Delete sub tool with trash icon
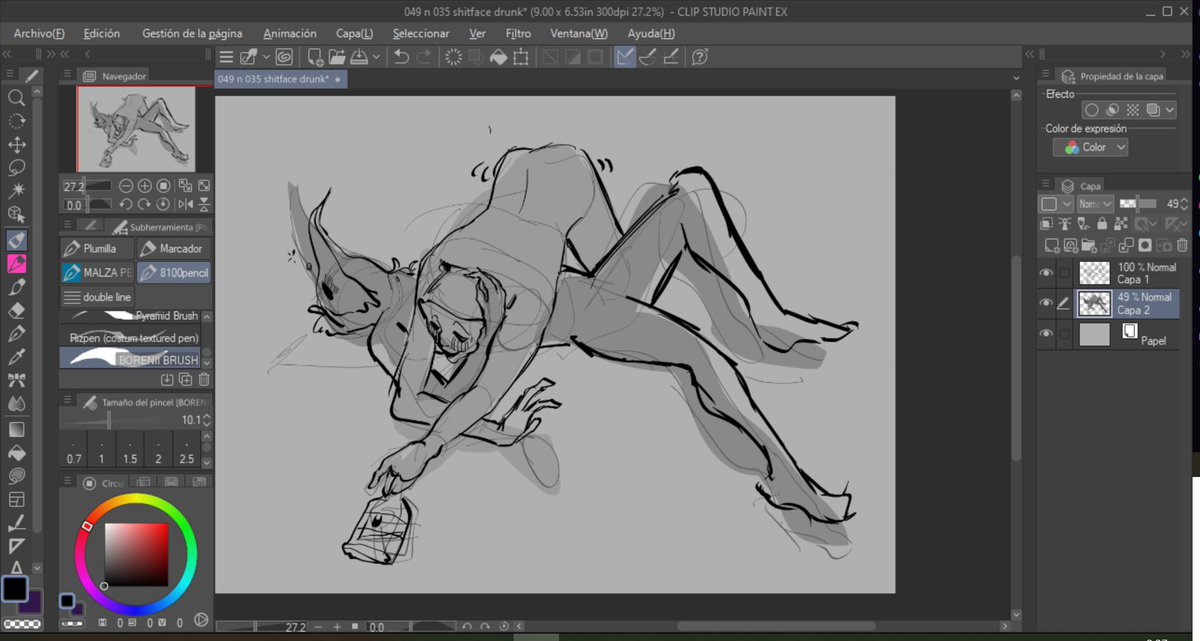 coord(204,380)
